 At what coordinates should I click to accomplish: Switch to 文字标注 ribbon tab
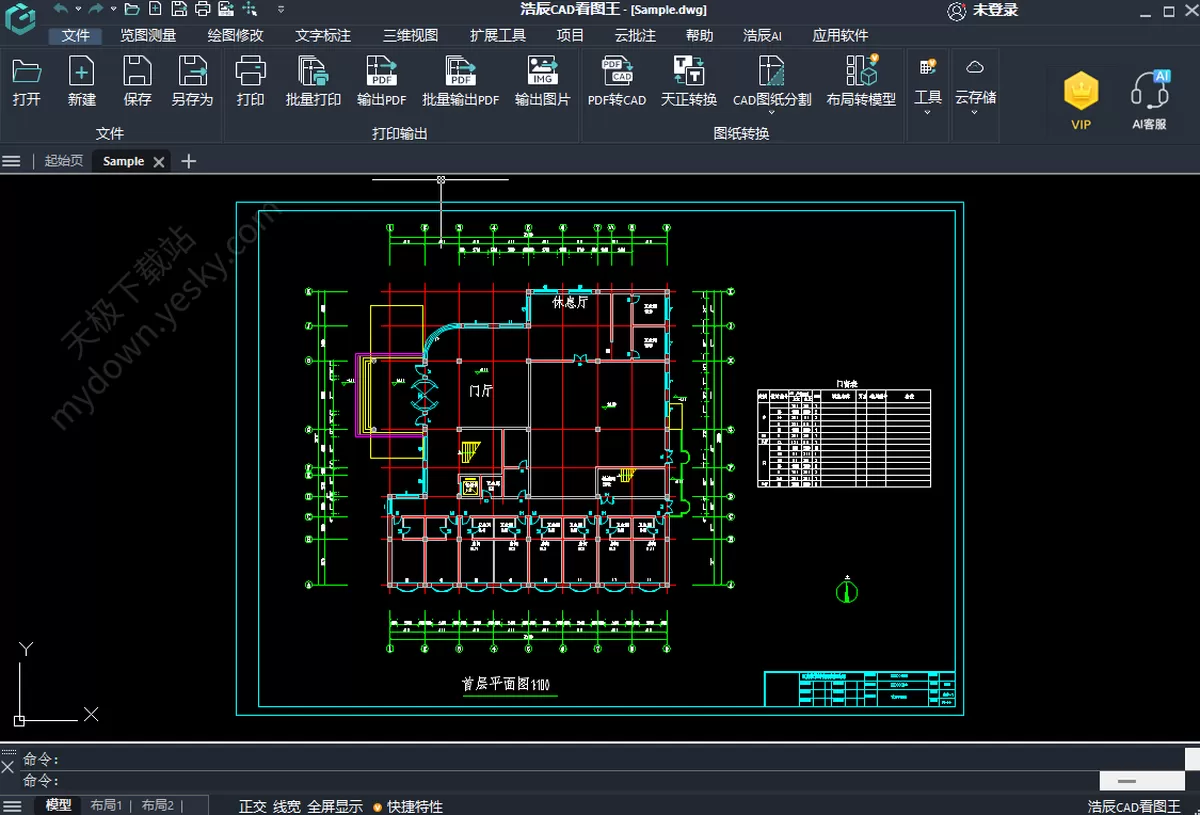(x=323, y=35)
